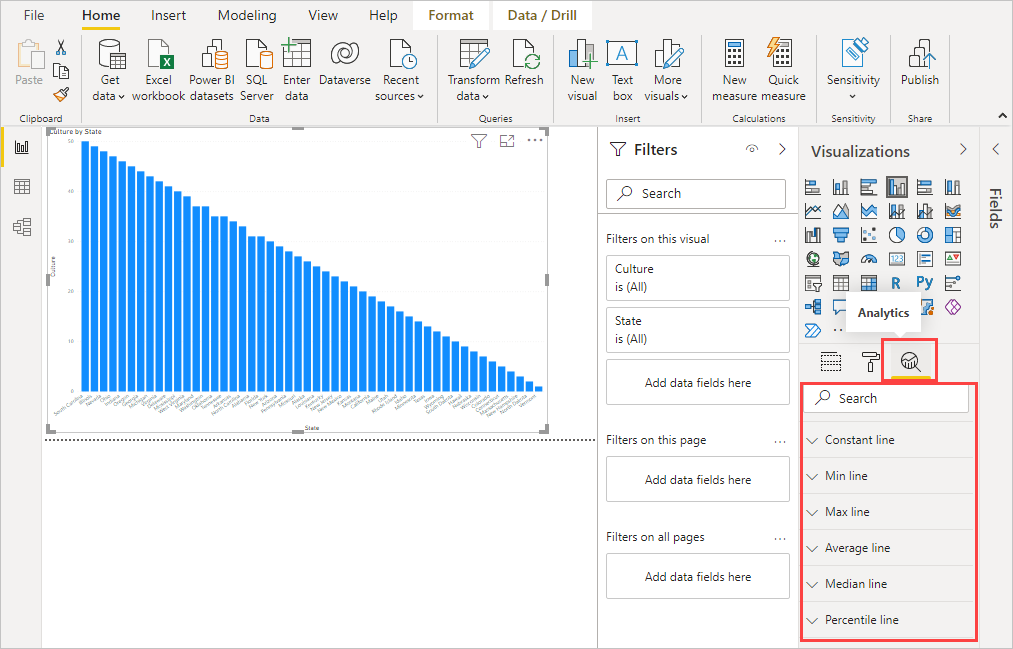Select the Pie chart visual
The height and width of the screenshot is (649, 1013).
pos(897,234)
